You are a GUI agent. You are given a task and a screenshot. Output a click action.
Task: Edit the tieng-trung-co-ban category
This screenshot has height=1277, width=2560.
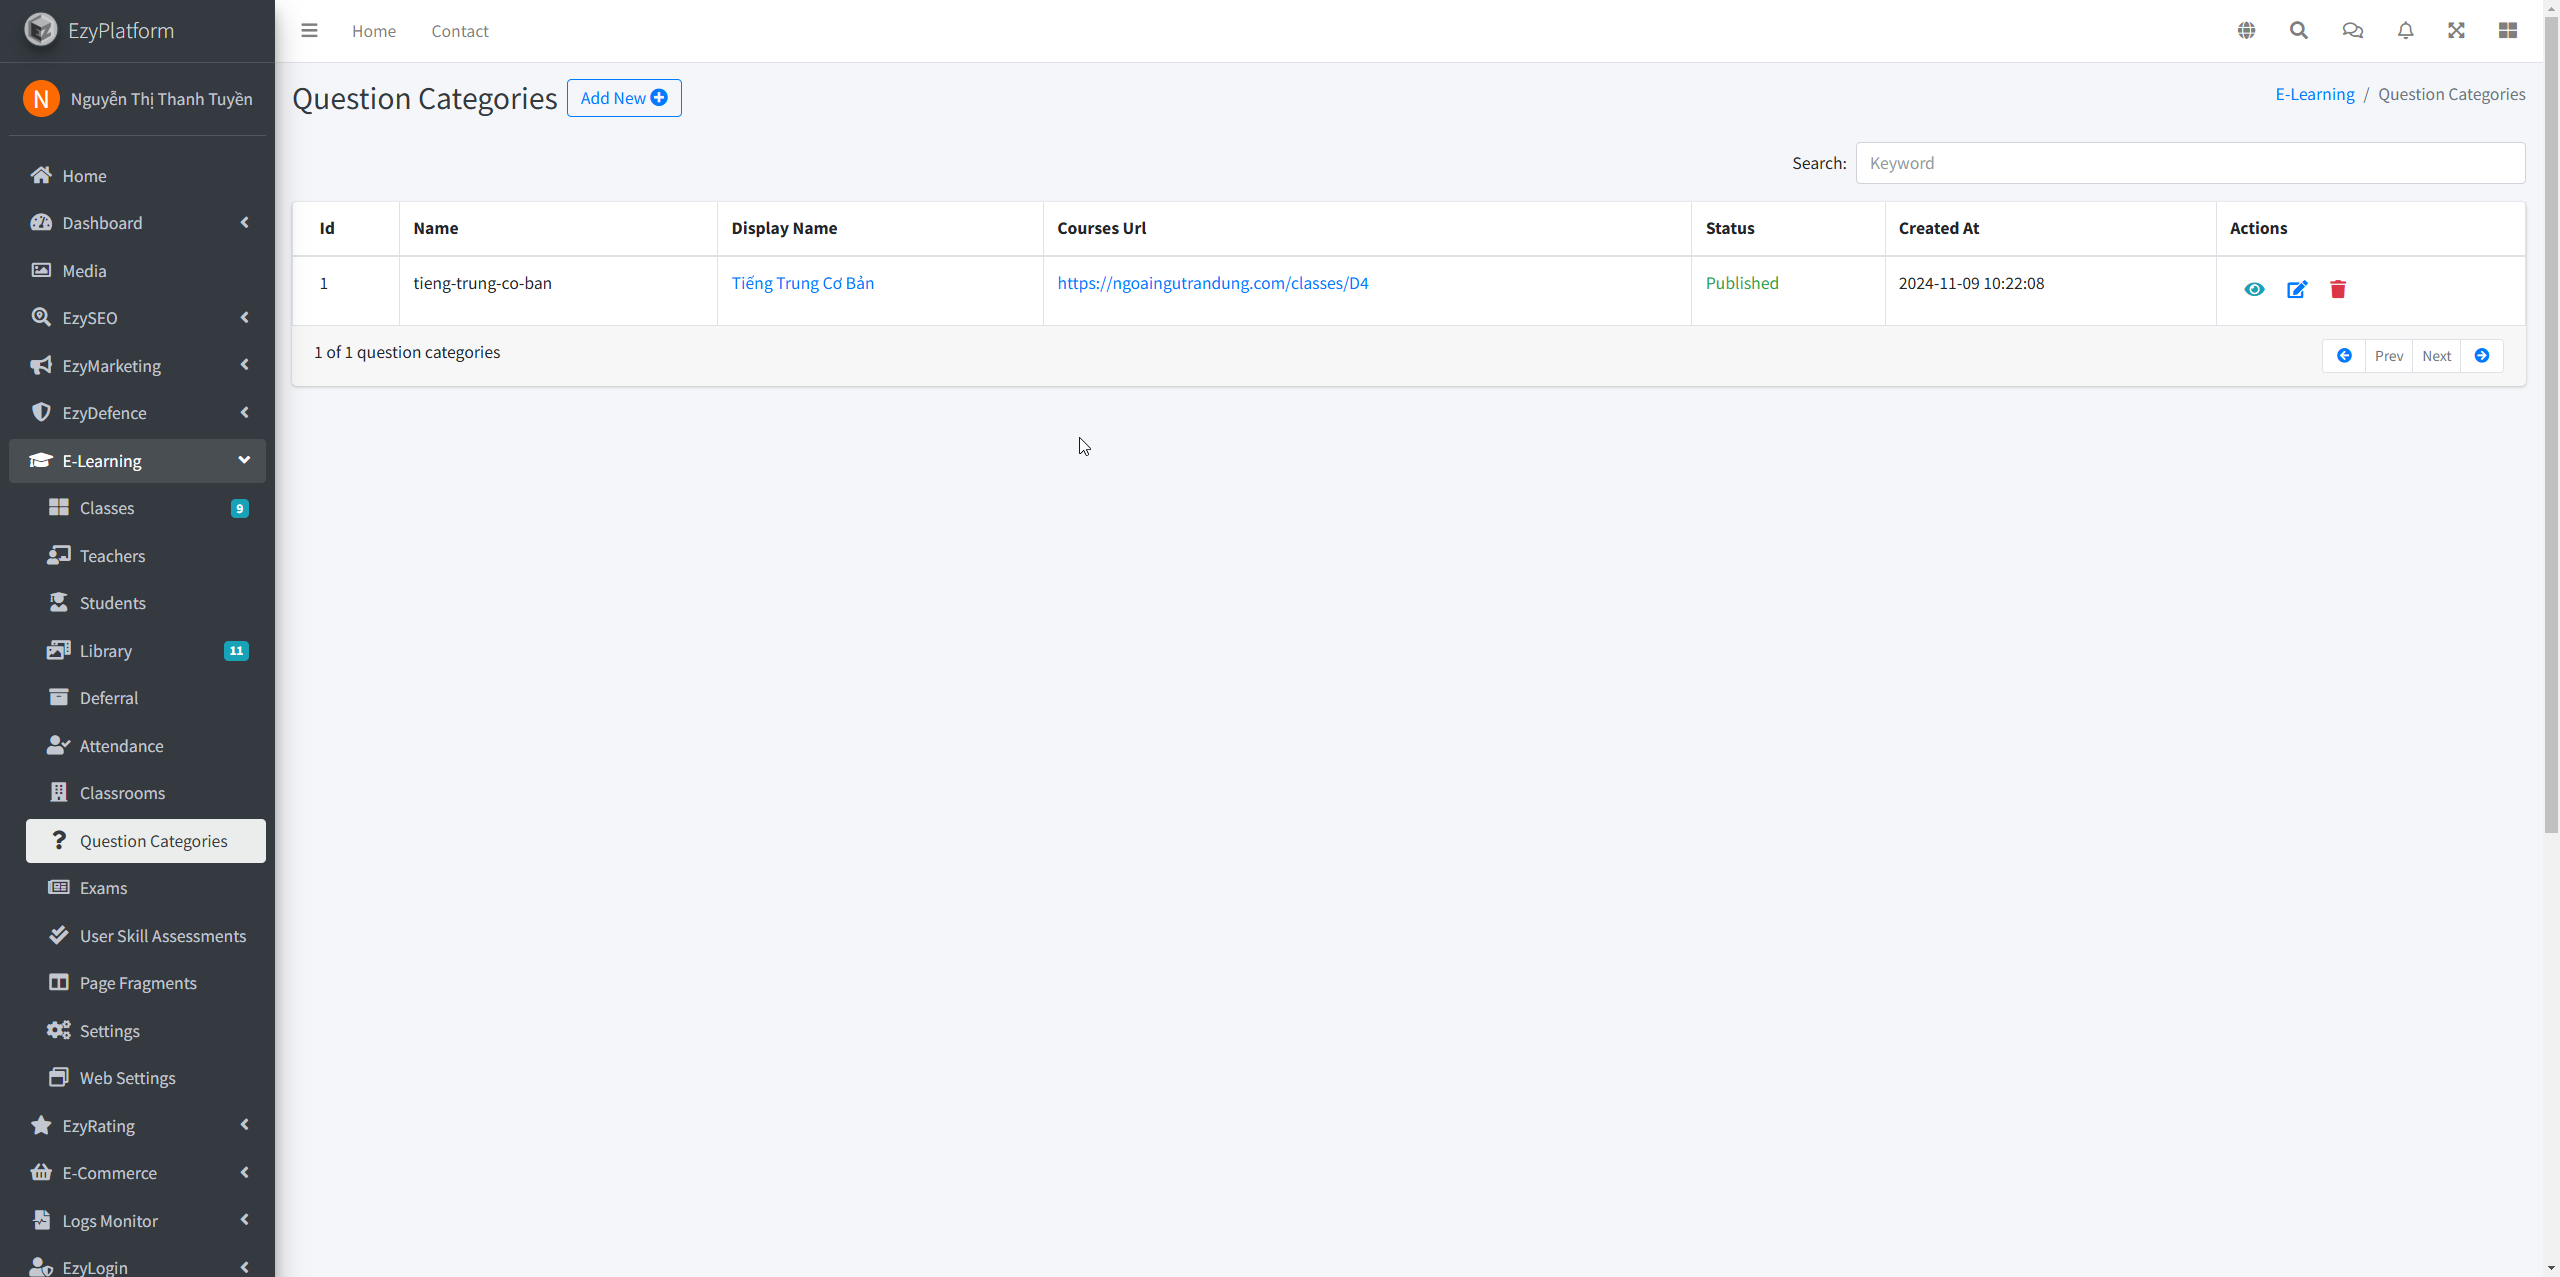tap(2296, 290)
